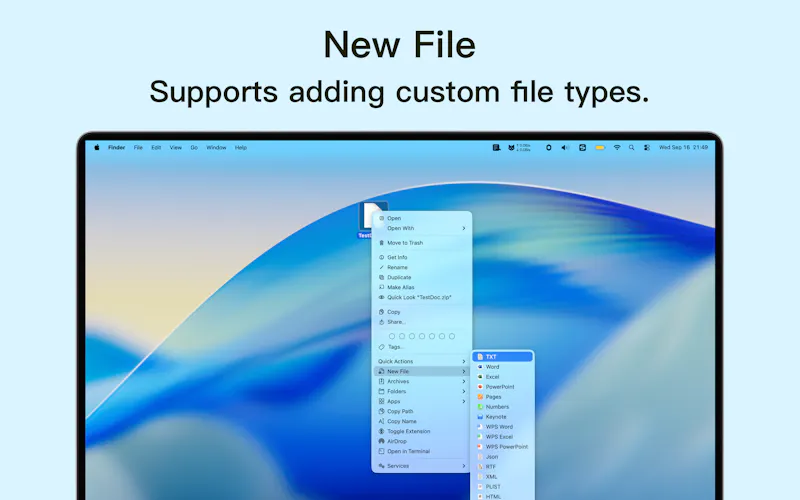The width and height of the screenshot is (800, 500).
Task: Expand the New File submenu arrow
Action: click(x=464, y=371)
